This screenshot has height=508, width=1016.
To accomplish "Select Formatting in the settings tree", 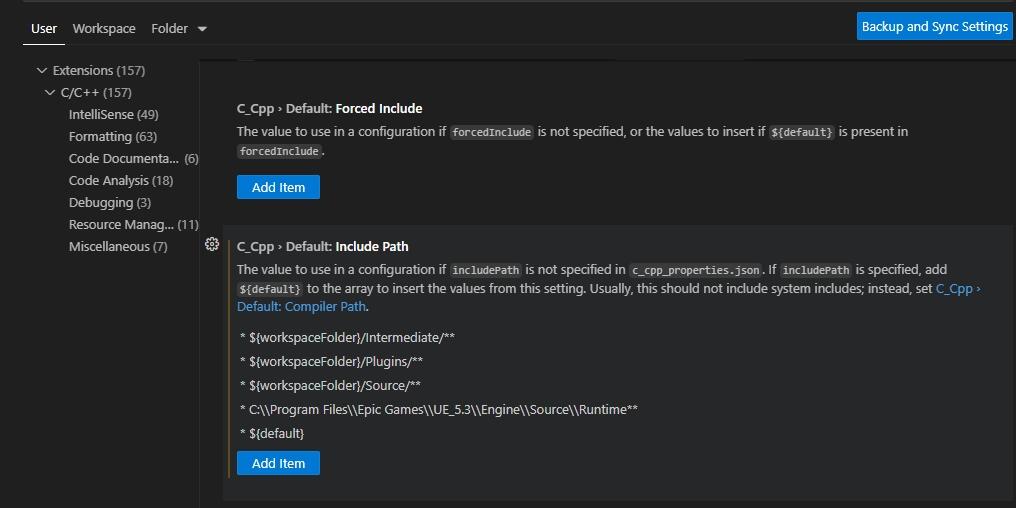I will pyautogui.click(x=112, y=137).
